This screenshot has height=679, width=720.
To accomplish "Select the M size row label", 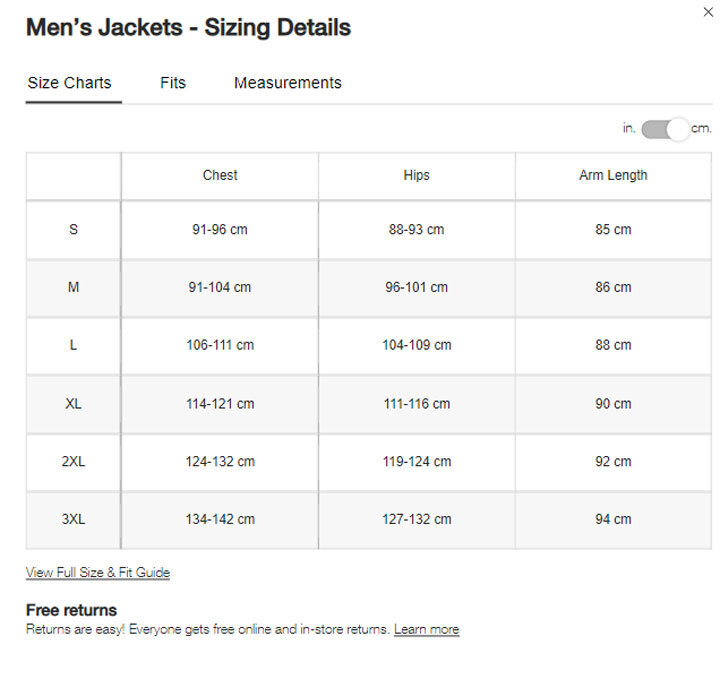I will [73, 288].
